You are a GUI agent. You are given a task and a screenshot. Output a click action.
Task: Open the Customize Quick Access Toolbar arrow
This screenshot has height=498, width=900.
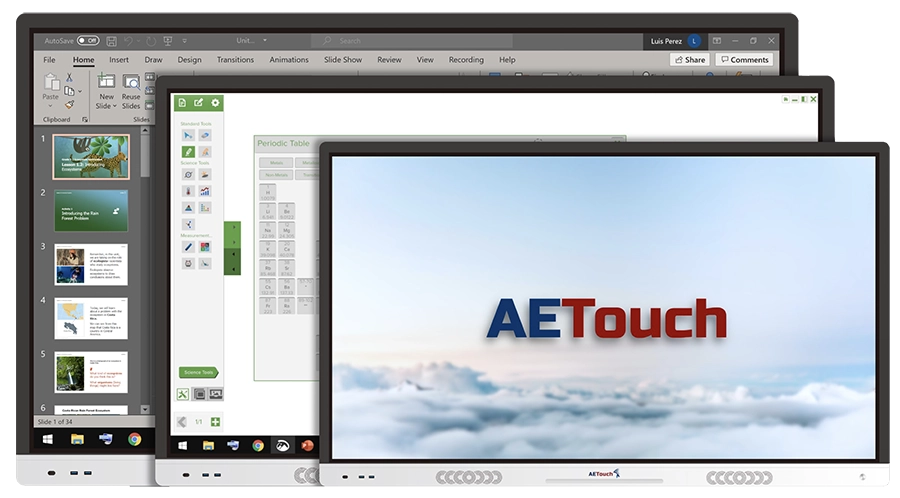pyautogui.click(x=184, y=41)
